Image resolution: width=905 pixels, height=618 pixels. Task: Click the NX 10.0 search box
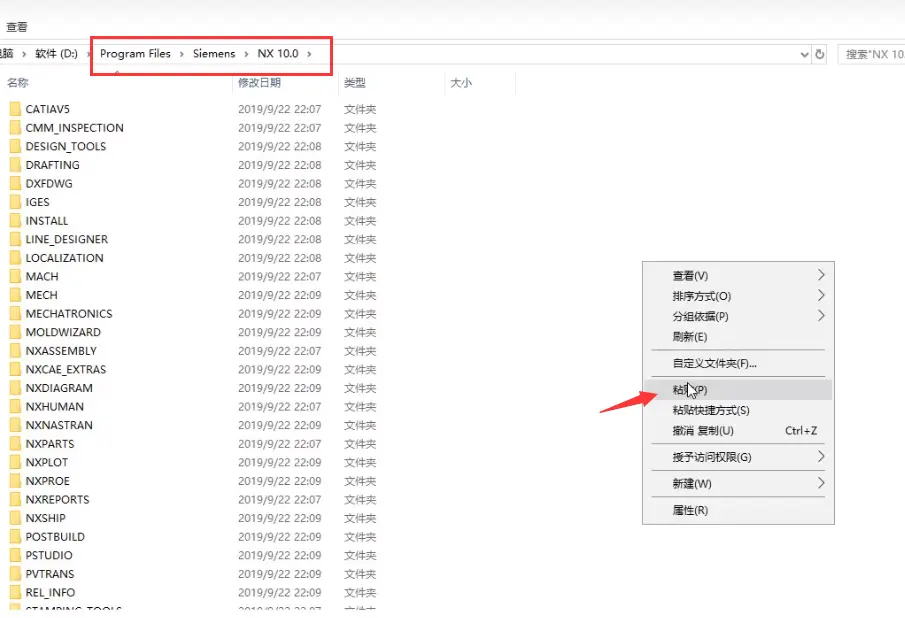[x=872, y=54]
